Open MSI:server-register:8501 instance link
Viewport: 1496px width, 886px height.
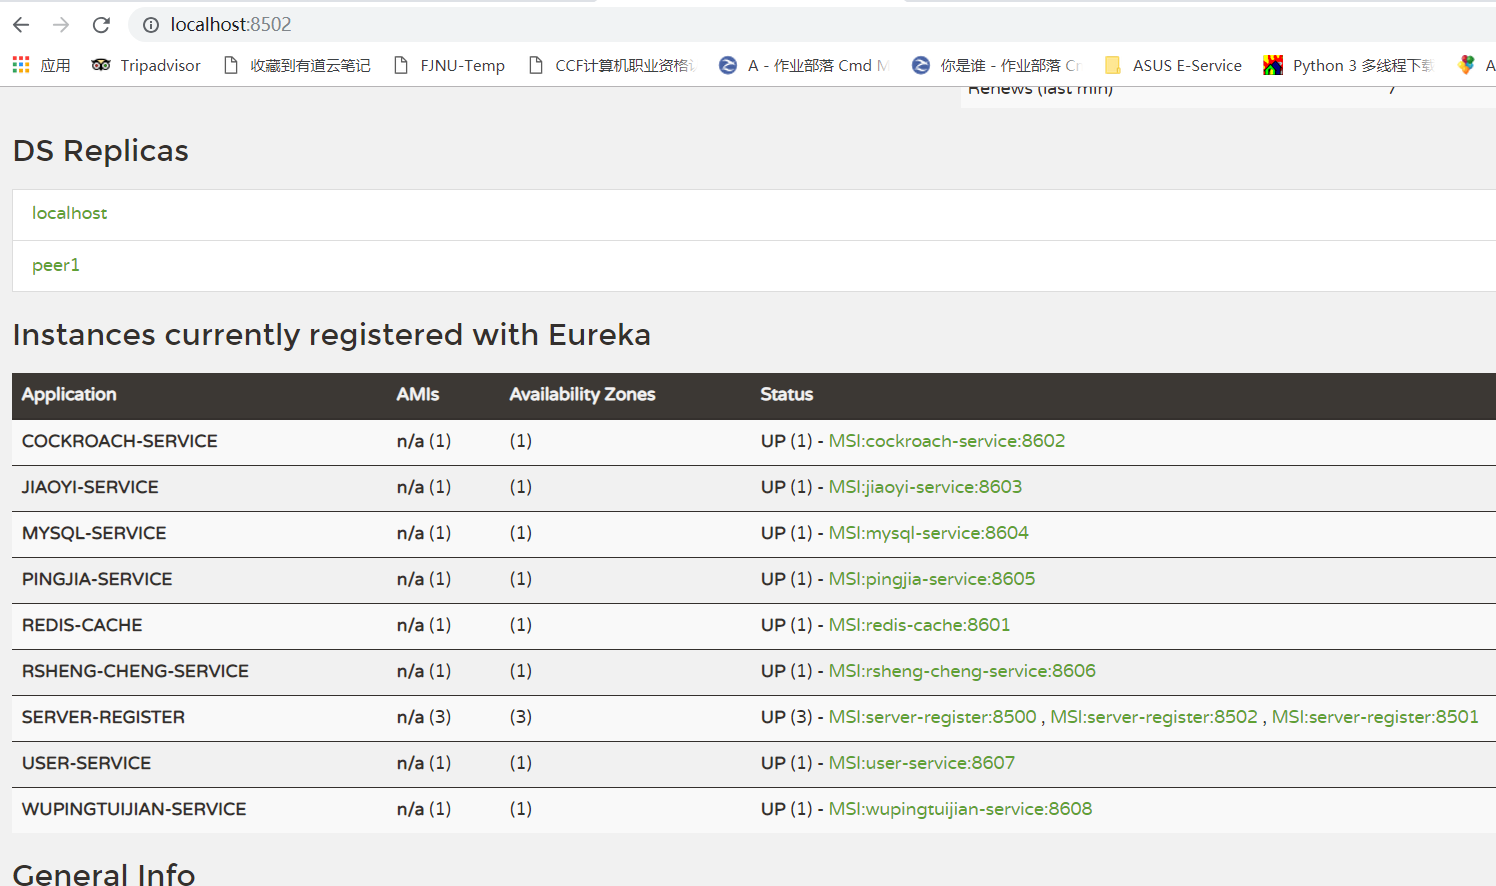[x=1375, y=717]
